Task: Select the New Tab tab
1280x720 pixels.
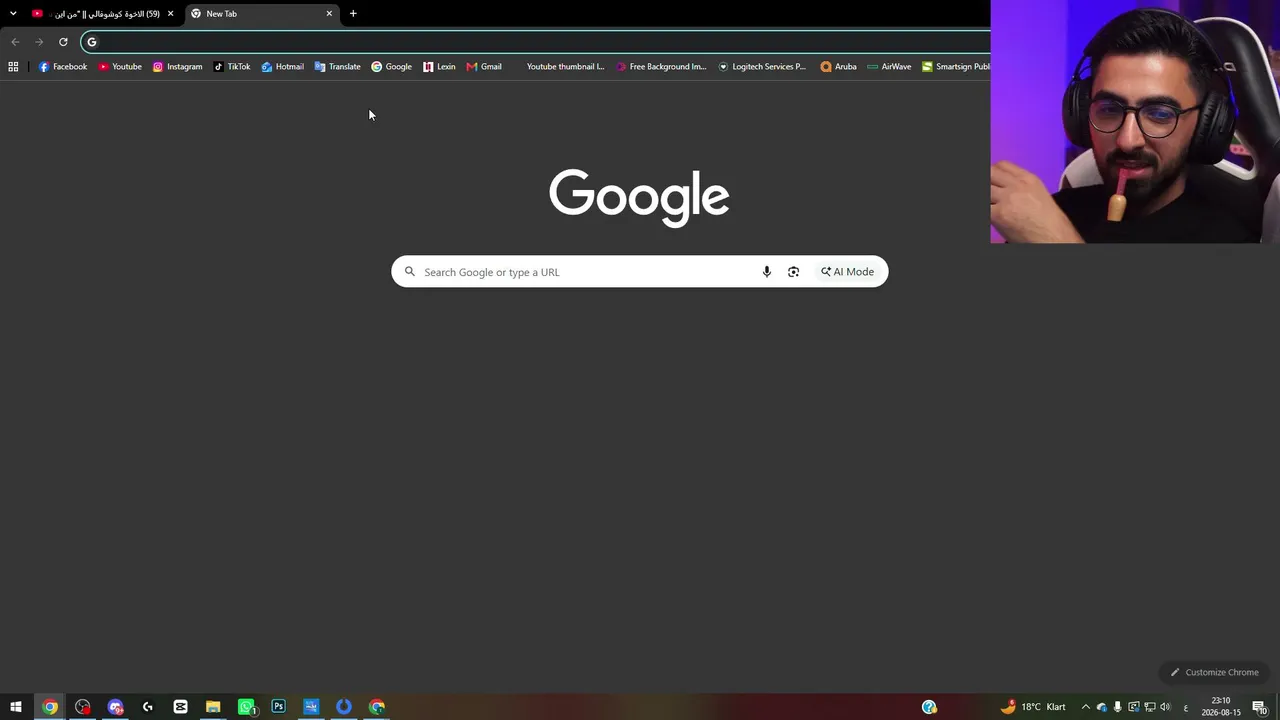Action: [x=263, y=14]
